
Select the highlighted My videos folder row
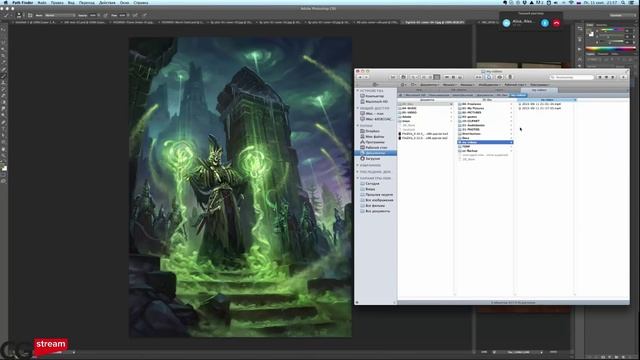(x=485, y=142)
